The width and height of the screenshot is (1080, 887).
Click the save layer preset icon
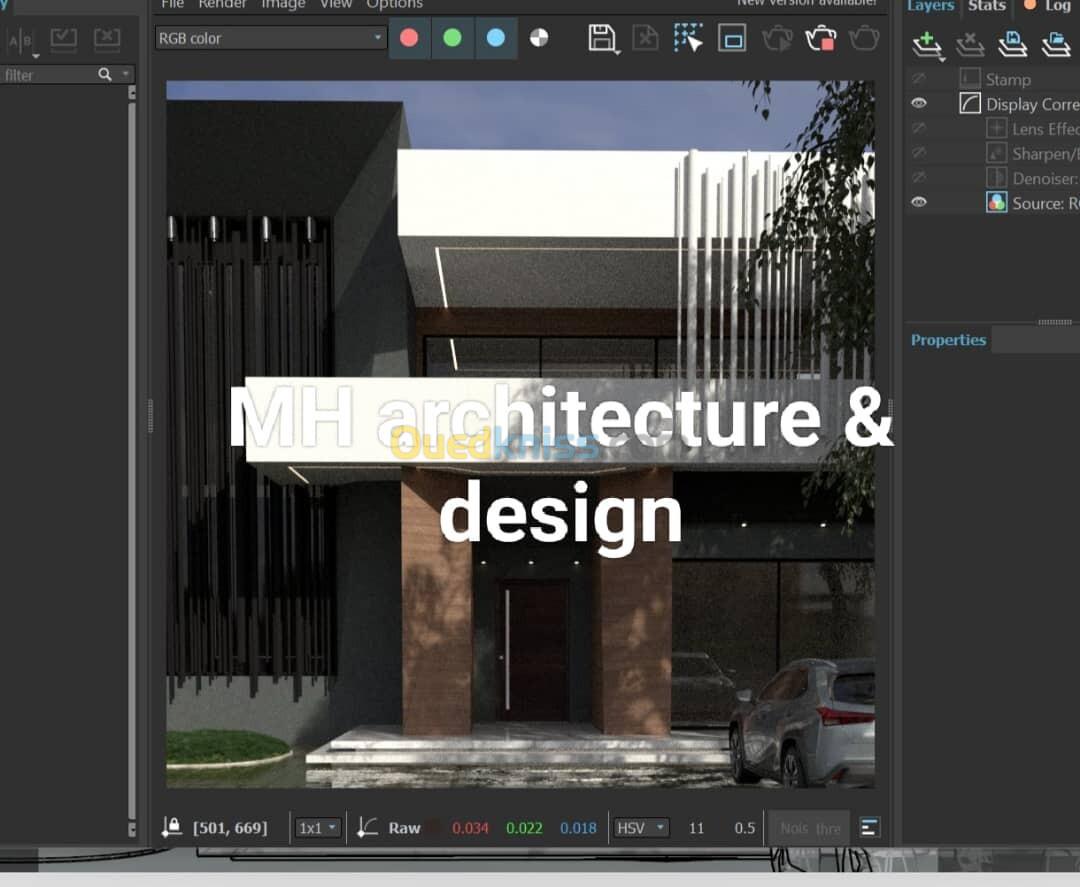(1013, 43)
